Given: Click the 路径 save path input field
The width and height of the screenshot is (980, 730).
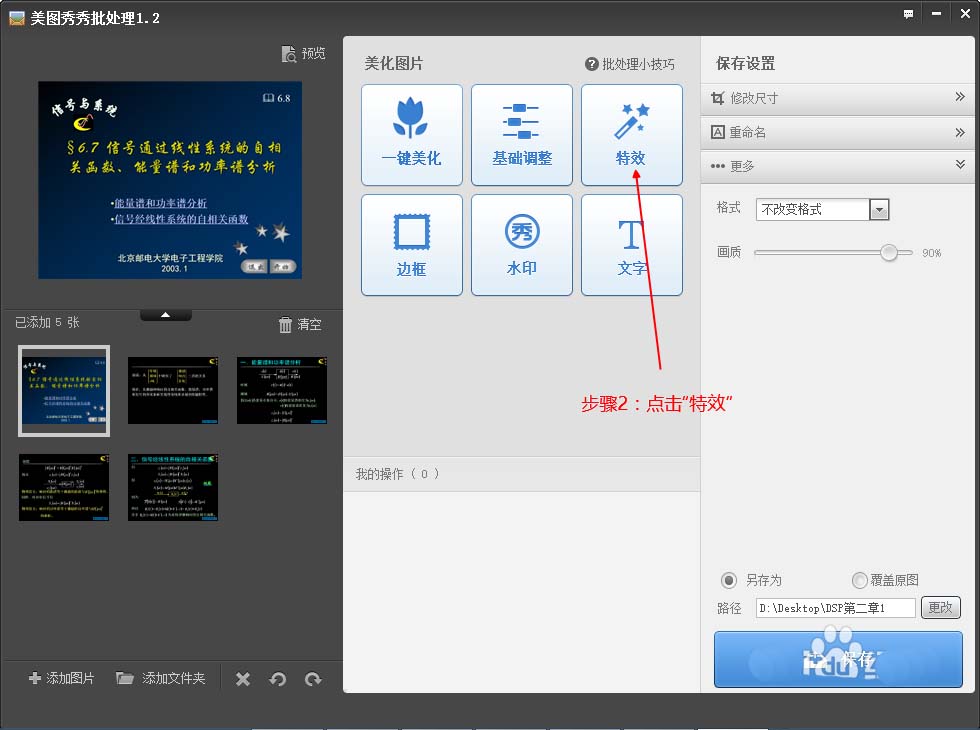Looking at the screenshot, I should [x=836, y=608].
